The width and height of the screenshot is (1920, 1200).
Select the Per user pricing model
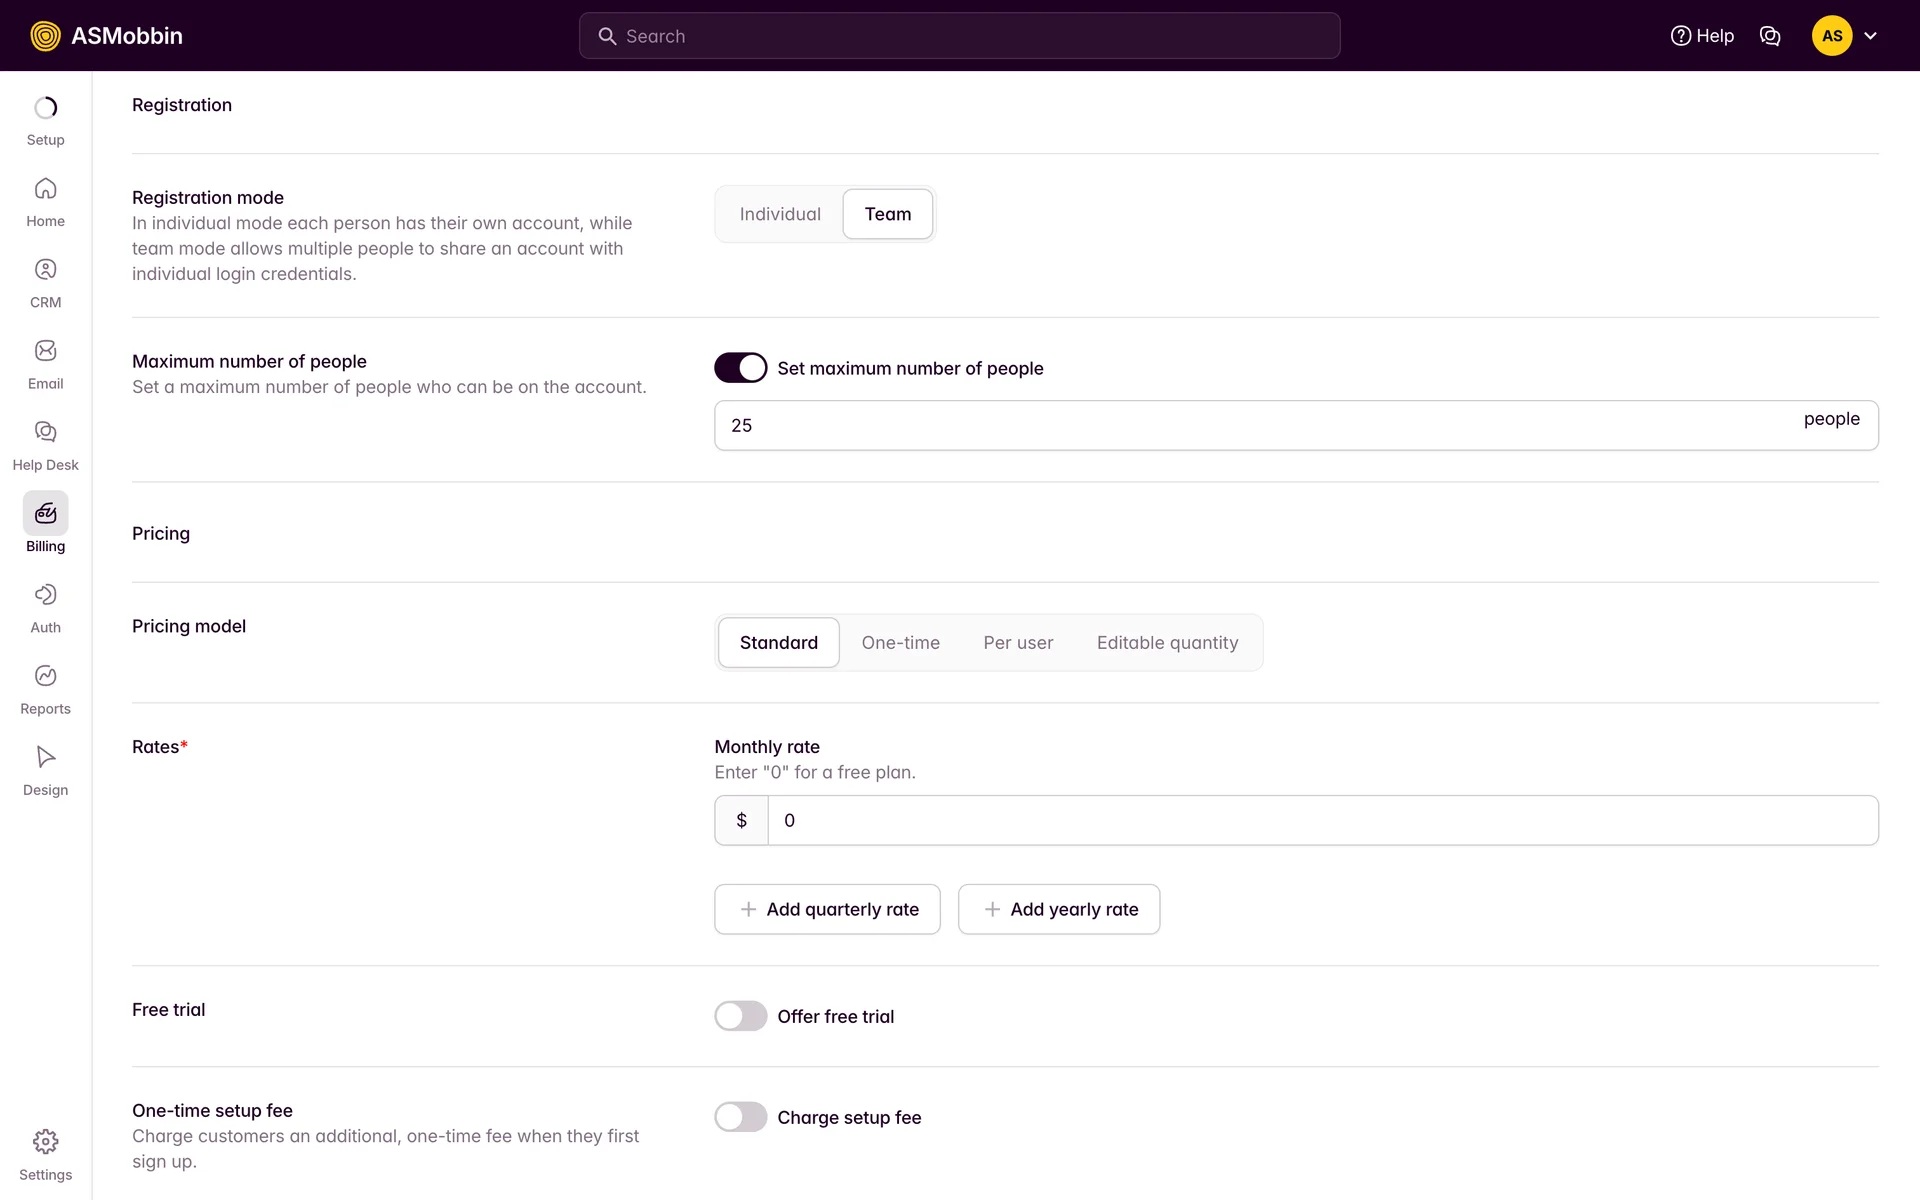[1018, 643]
